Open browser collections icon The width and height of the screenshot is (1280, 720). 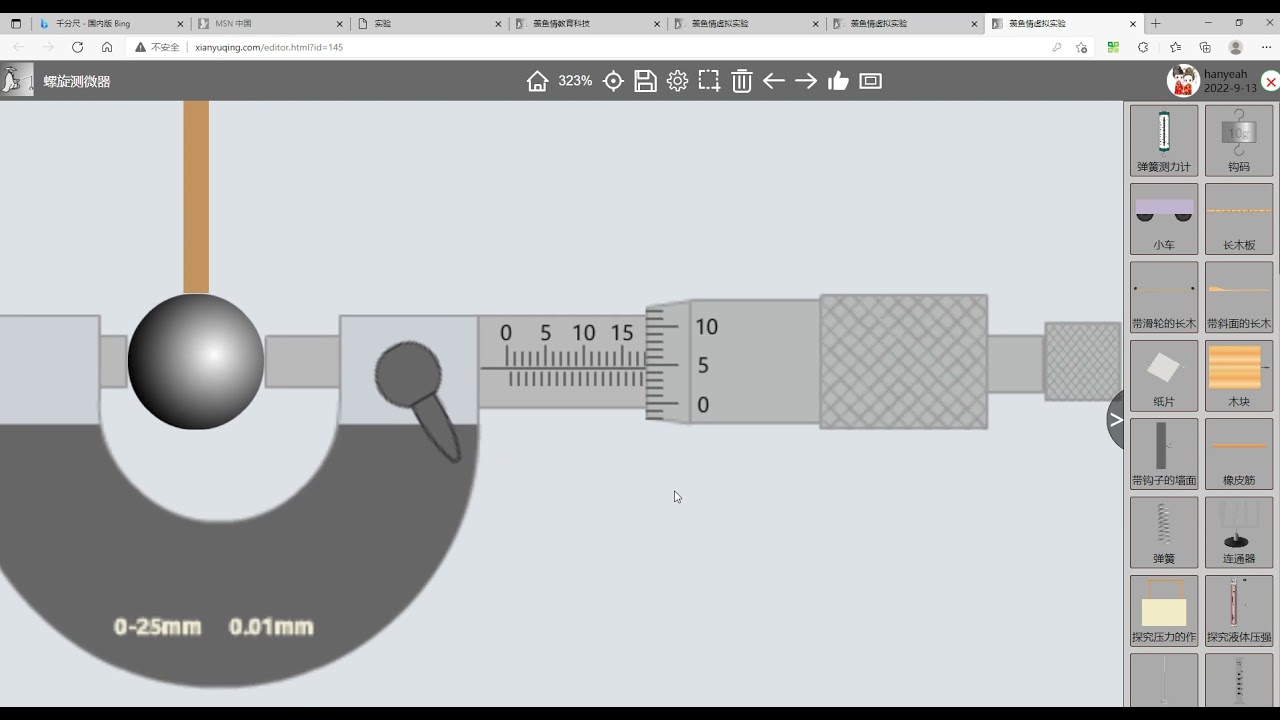pos(1205,47)
